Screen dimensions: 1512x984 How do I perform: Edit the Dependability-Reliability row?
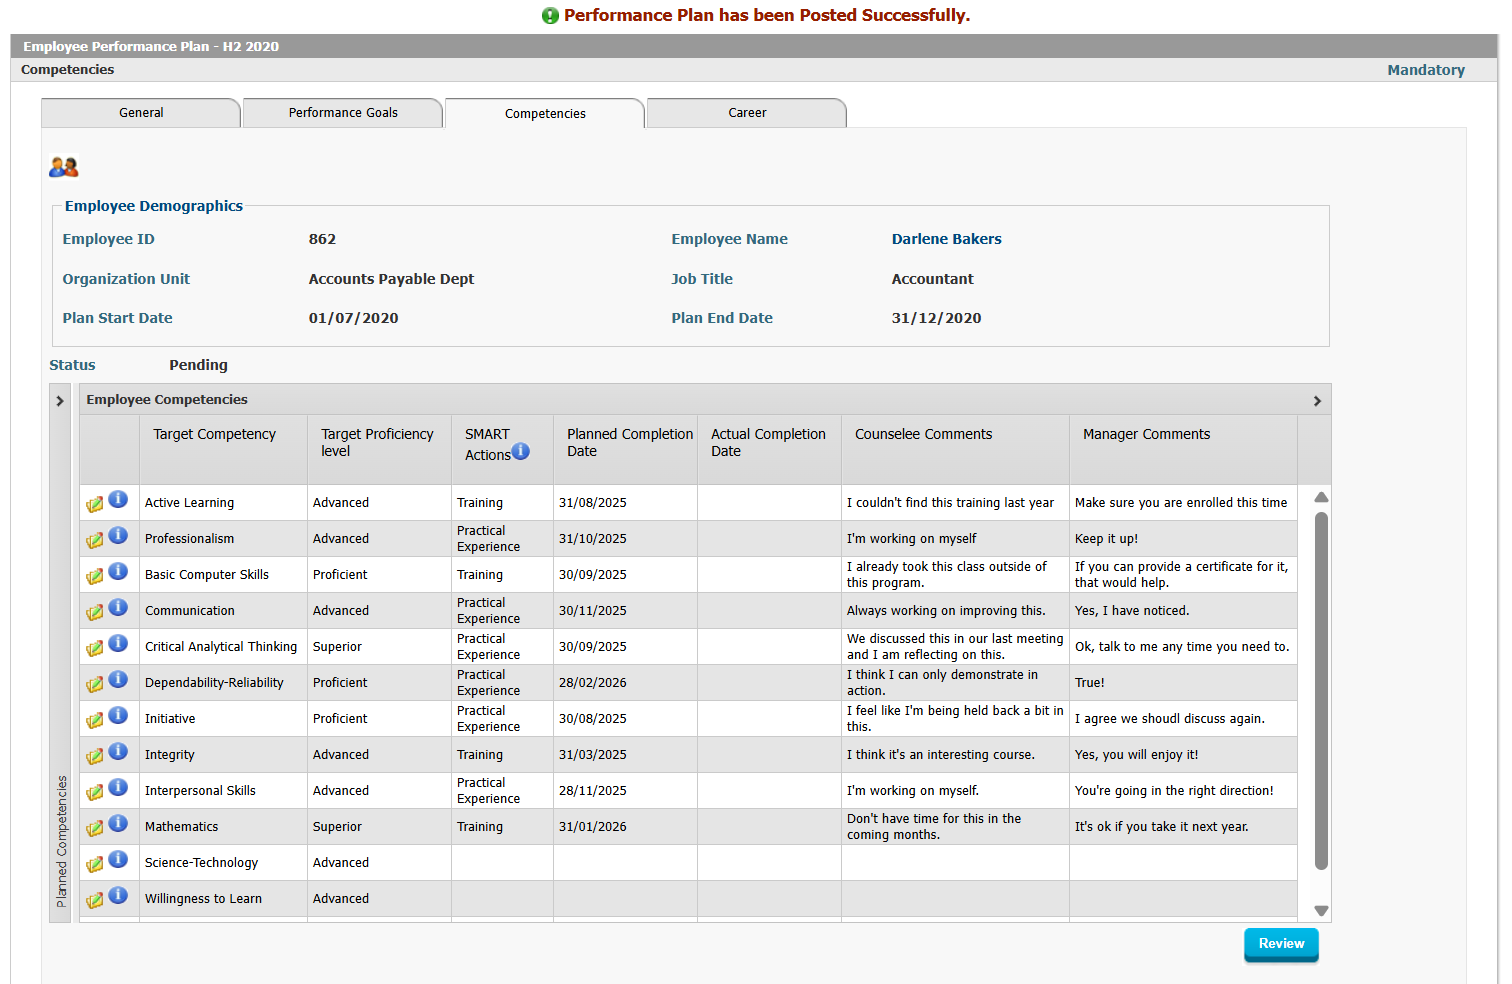tap(95, 684)
